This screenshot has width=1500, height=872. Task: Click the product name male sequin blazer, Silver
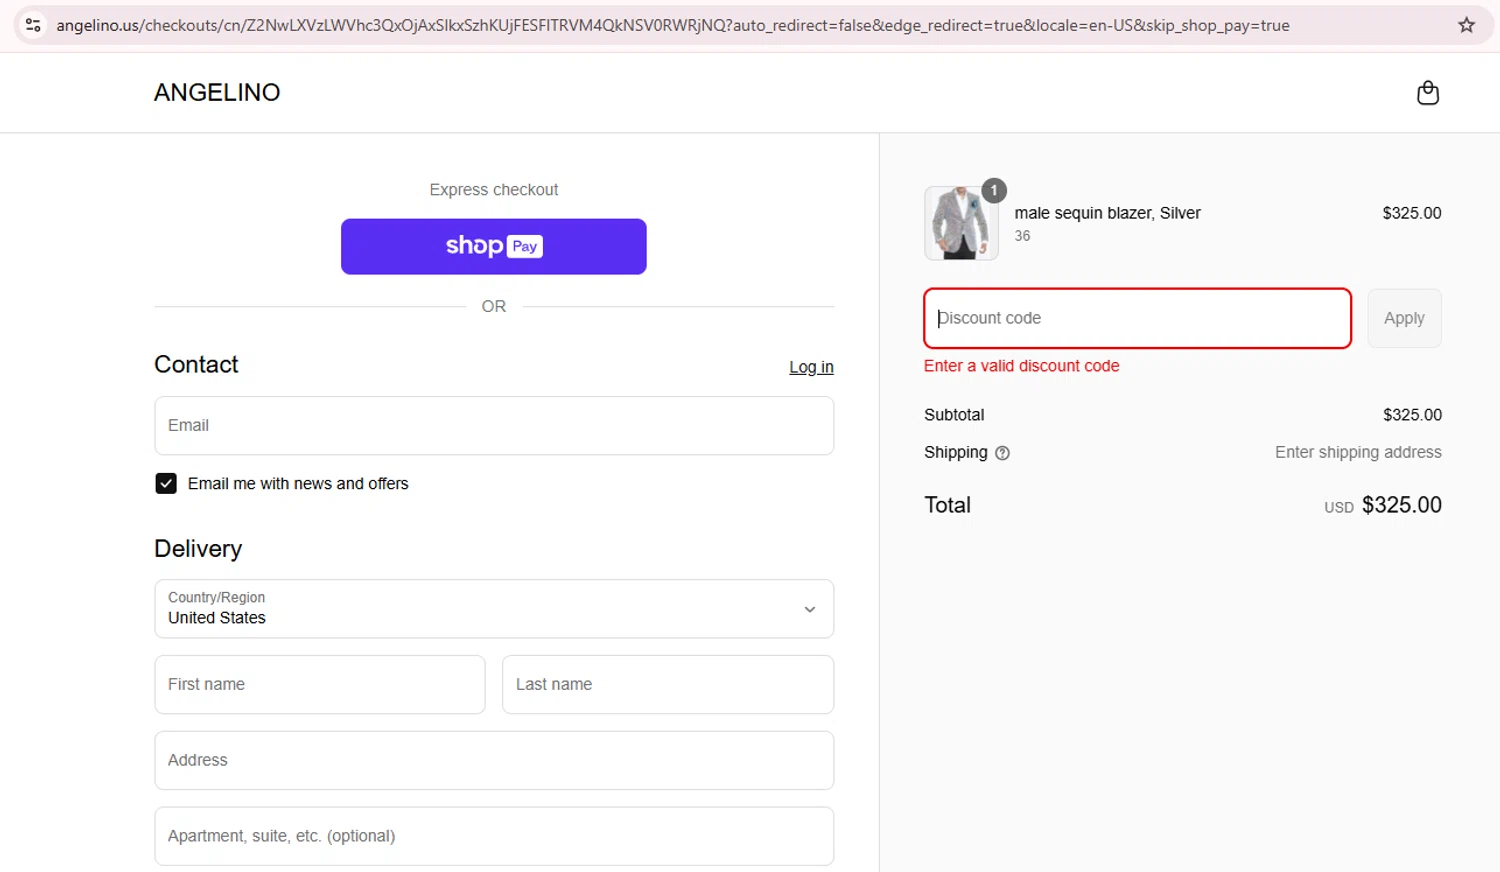(1107, 213)
